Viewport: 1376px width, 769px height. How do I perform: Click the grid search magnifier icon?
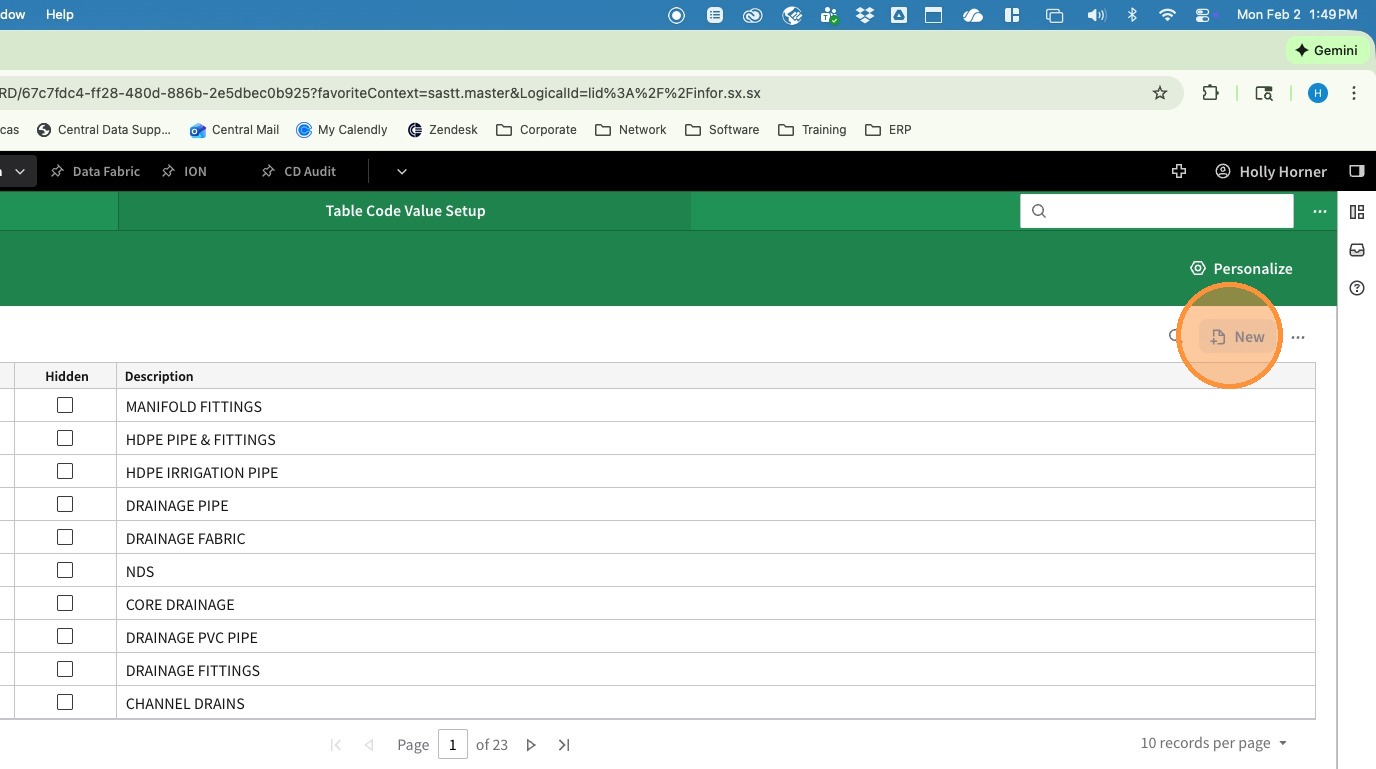pos(1176,336)
